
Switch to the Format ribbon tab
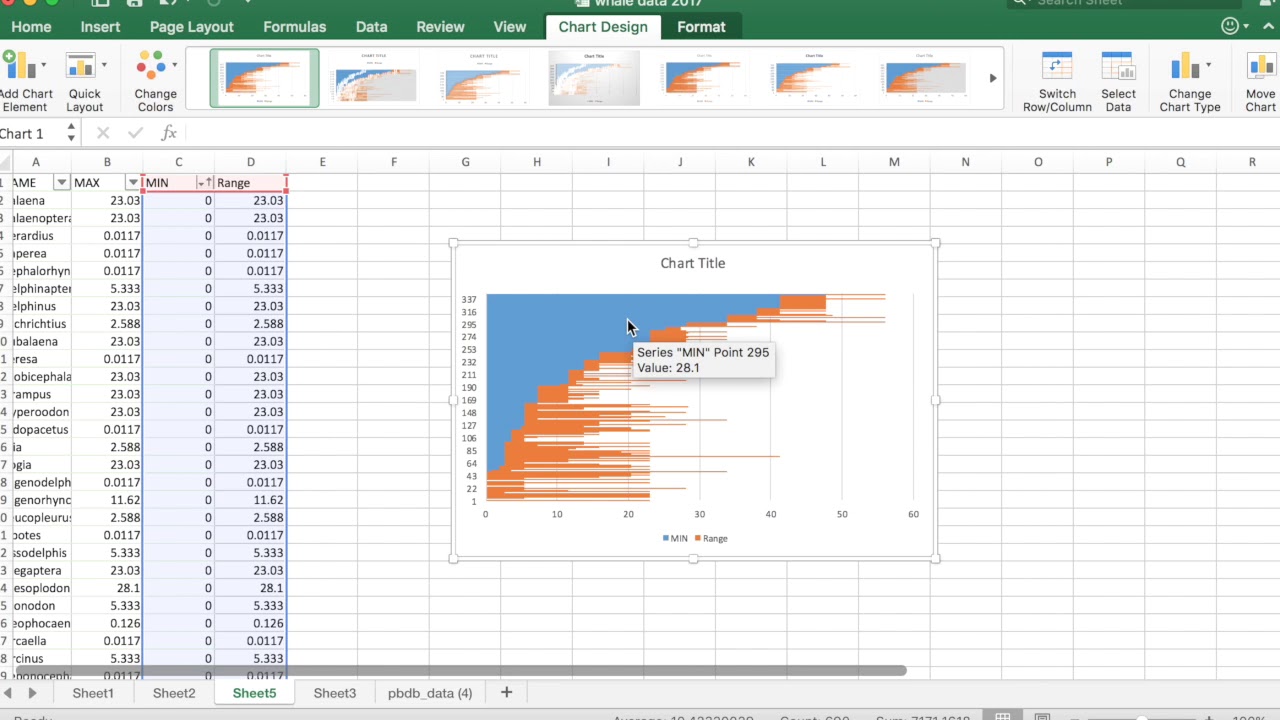[x=701, y=27]
